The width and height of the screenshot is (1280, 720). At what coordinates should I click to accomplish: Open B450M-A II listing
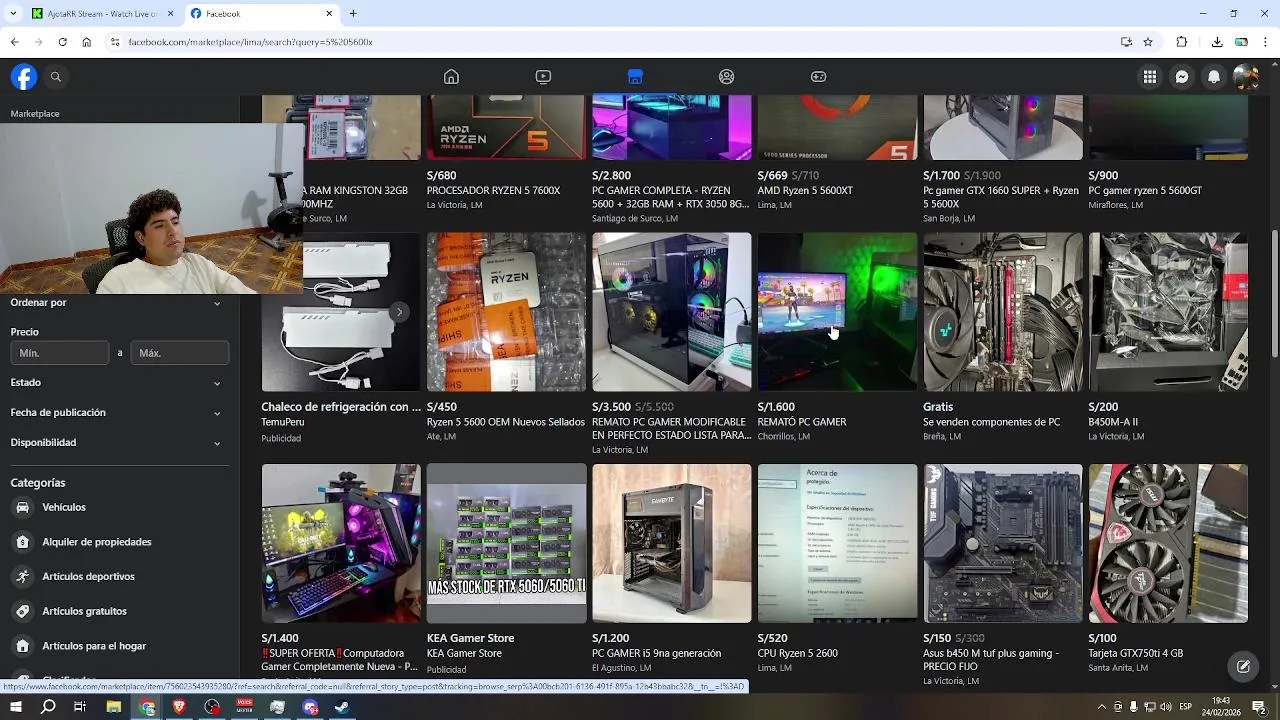(x=1168, y=335)
